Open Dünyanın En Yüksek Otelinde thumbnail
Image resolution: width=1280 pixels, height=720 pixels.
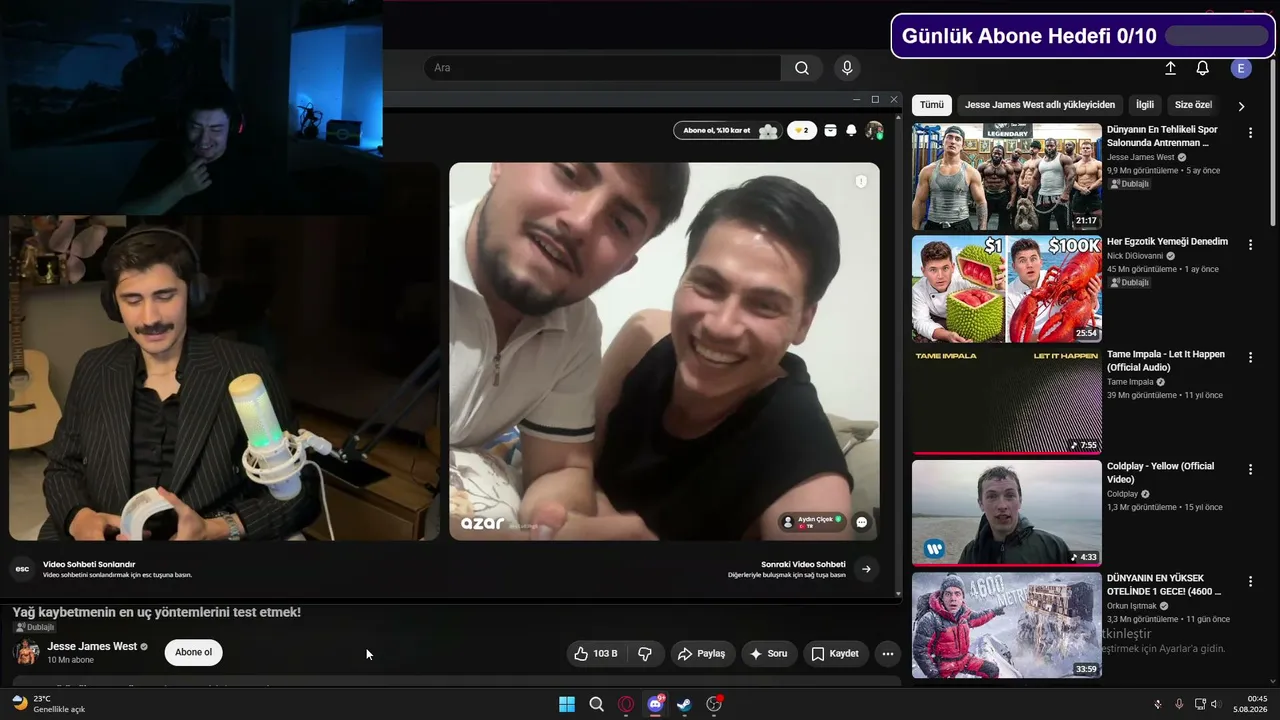(1006, 625)
